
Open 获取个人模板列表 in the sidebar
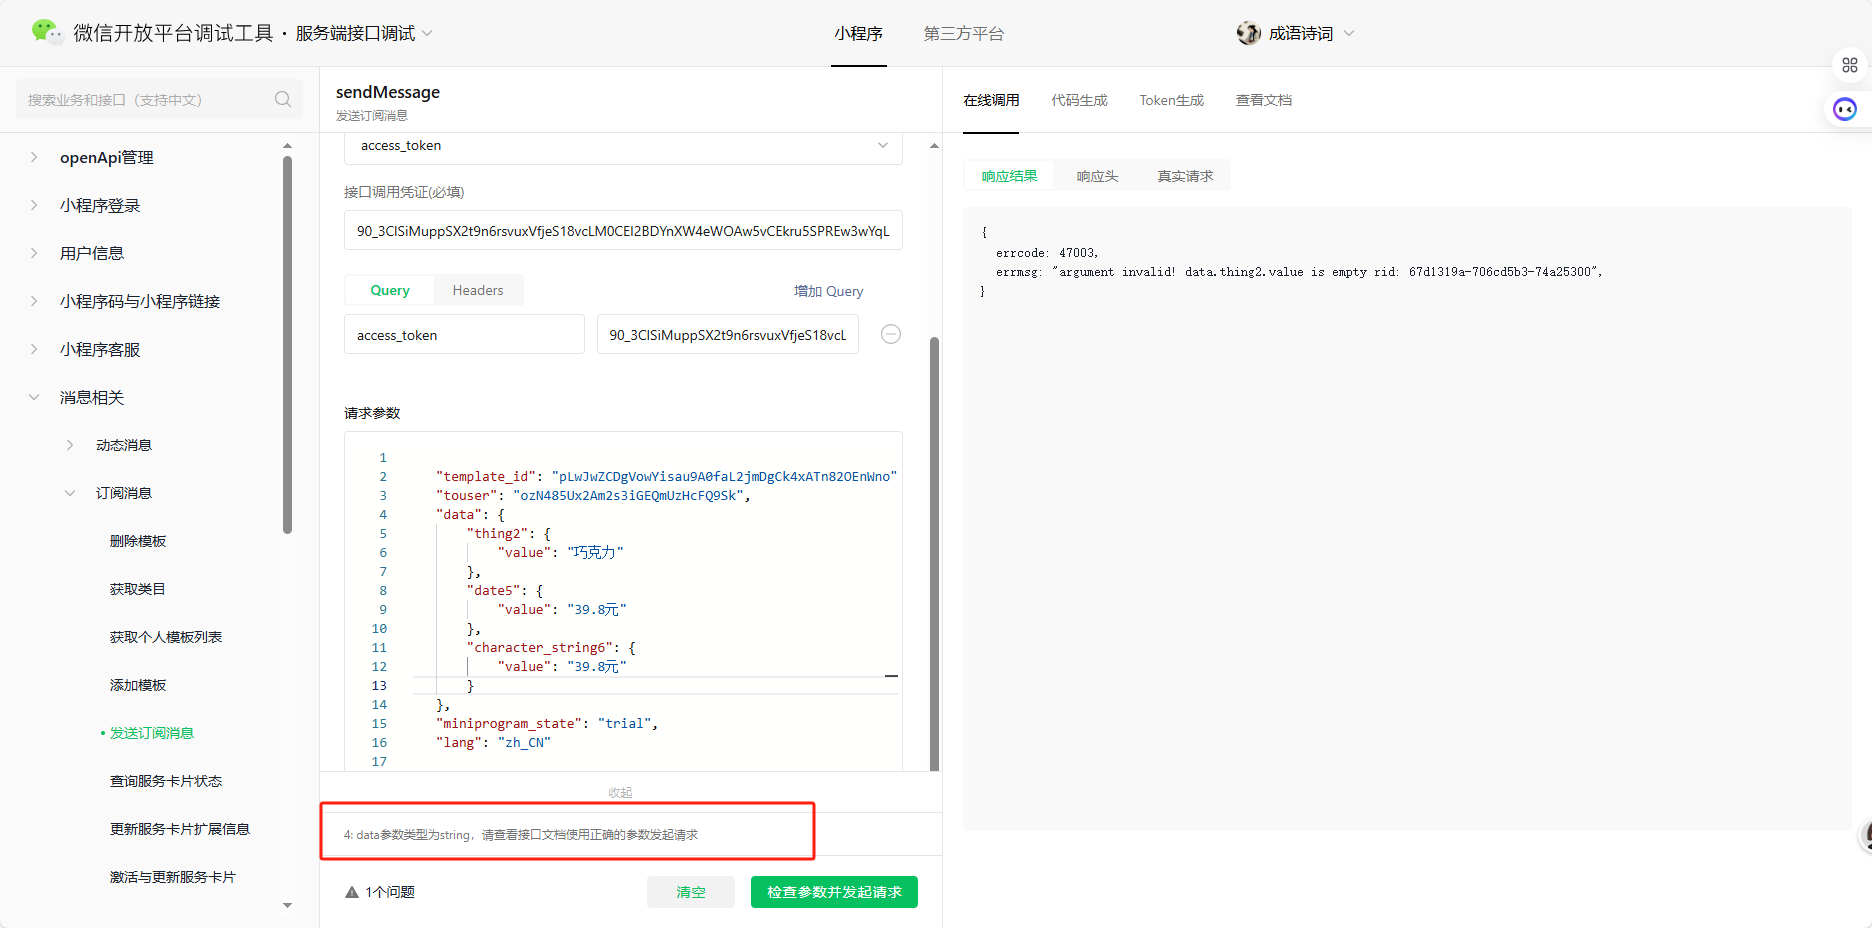(x=166, y=637)
